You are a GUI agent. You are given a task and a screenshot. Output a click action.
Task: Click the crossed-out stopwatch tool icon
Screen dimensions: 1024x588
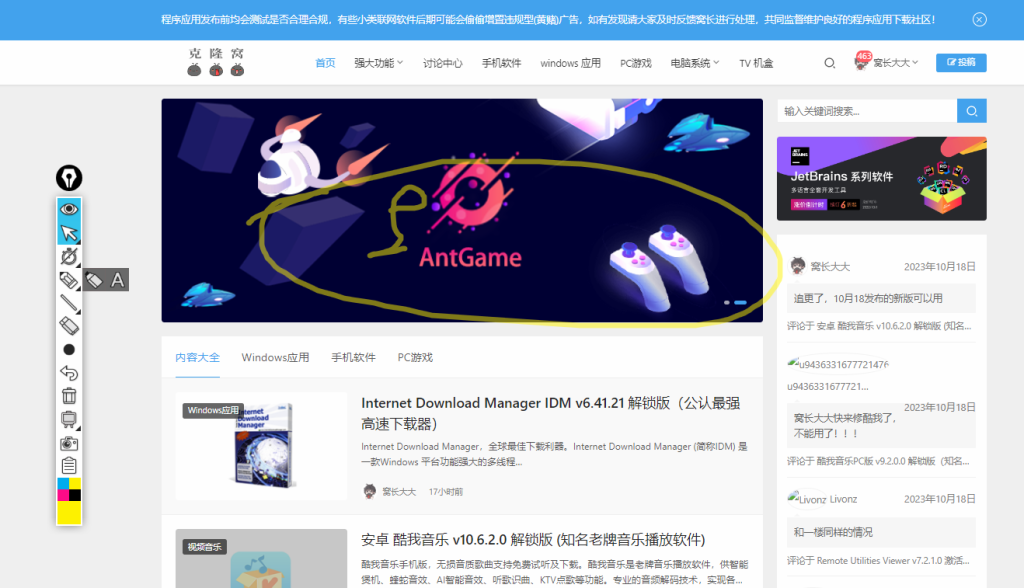point(69,256)
